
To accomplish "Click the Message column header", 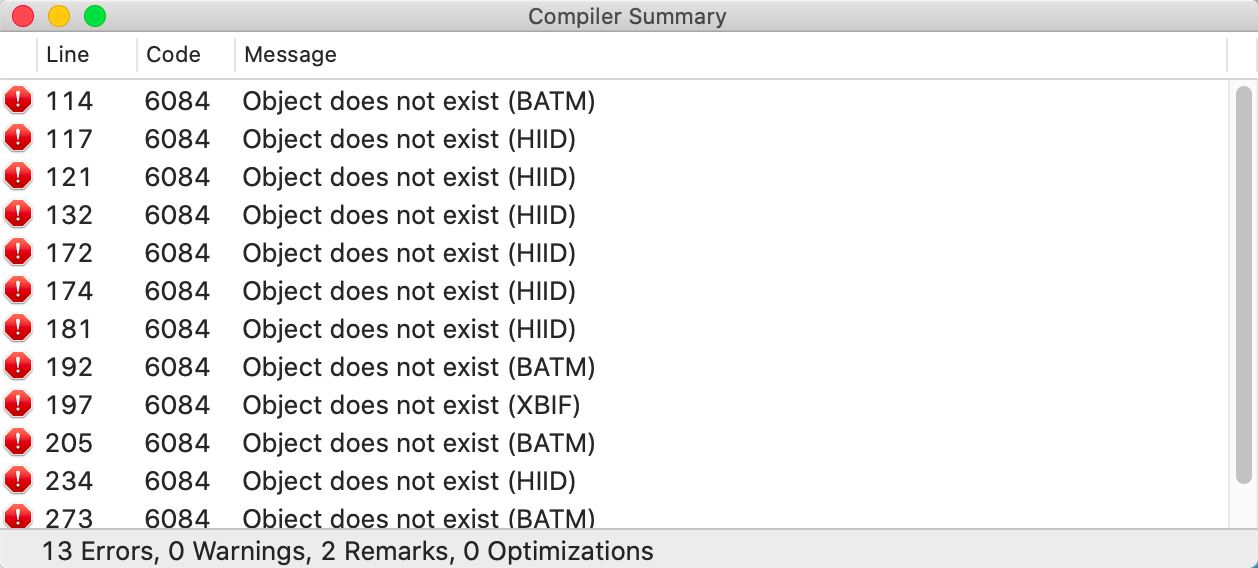I will [291, 55].
